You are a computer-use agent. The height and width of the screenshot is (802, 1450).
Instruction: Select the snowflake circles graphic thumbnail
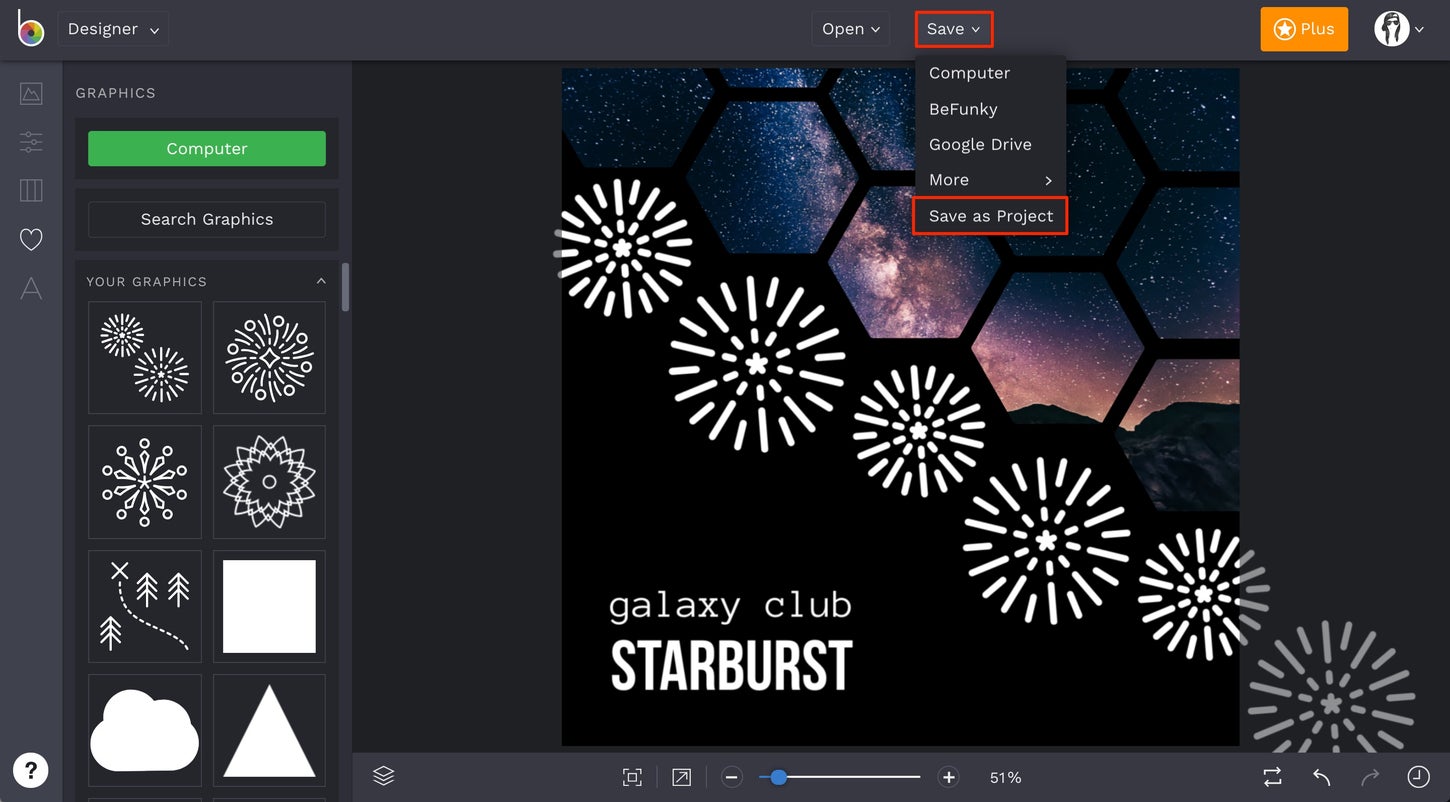[145, 482]
